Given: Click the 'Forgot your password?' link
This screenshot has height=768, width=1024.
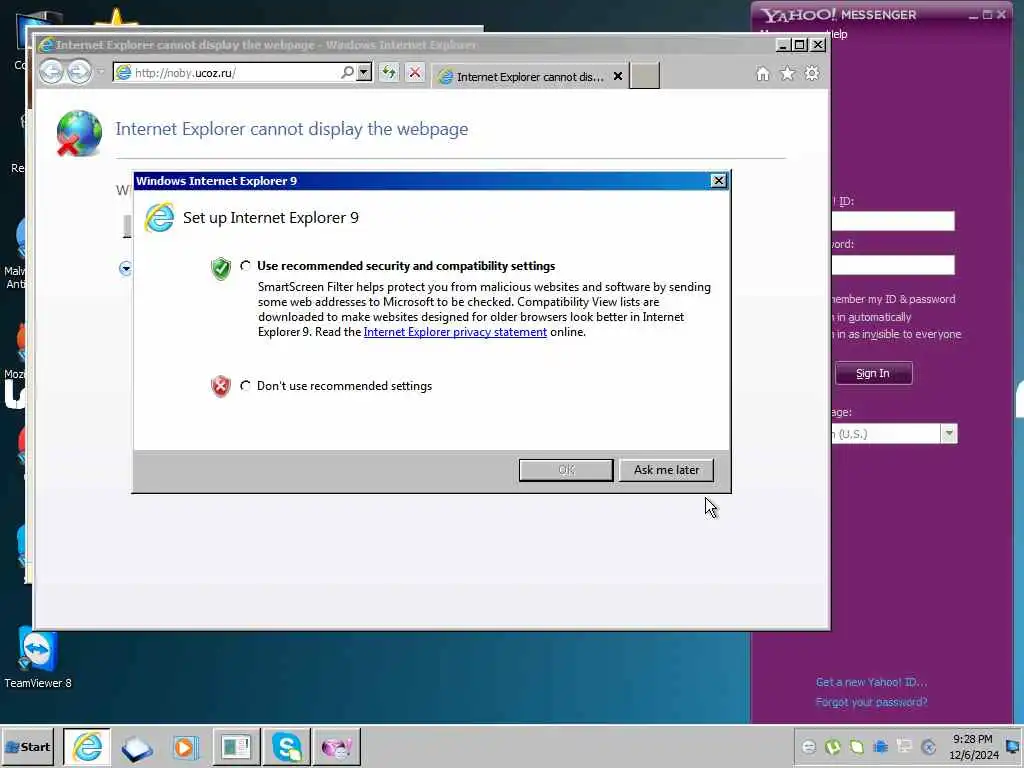Looking at the screenshot, I should point(871,702).
